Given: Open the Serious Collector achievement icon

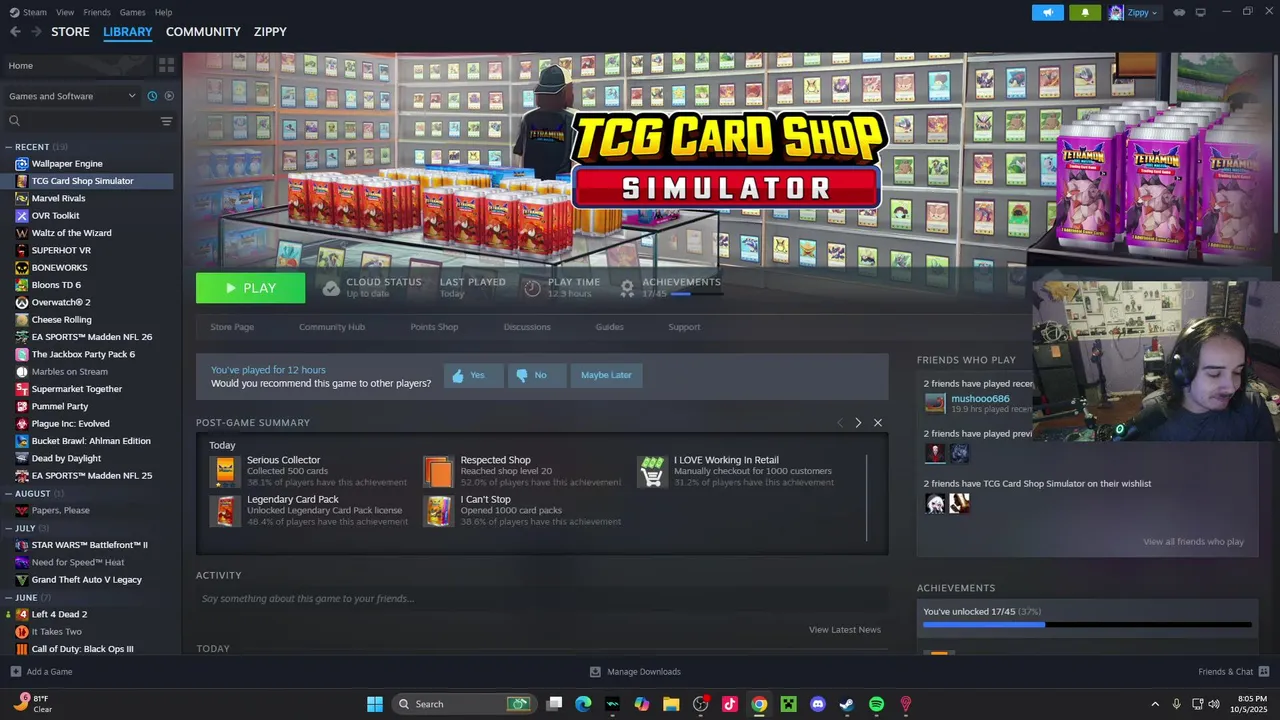Looking at the screenshot, I should (225, 472).
